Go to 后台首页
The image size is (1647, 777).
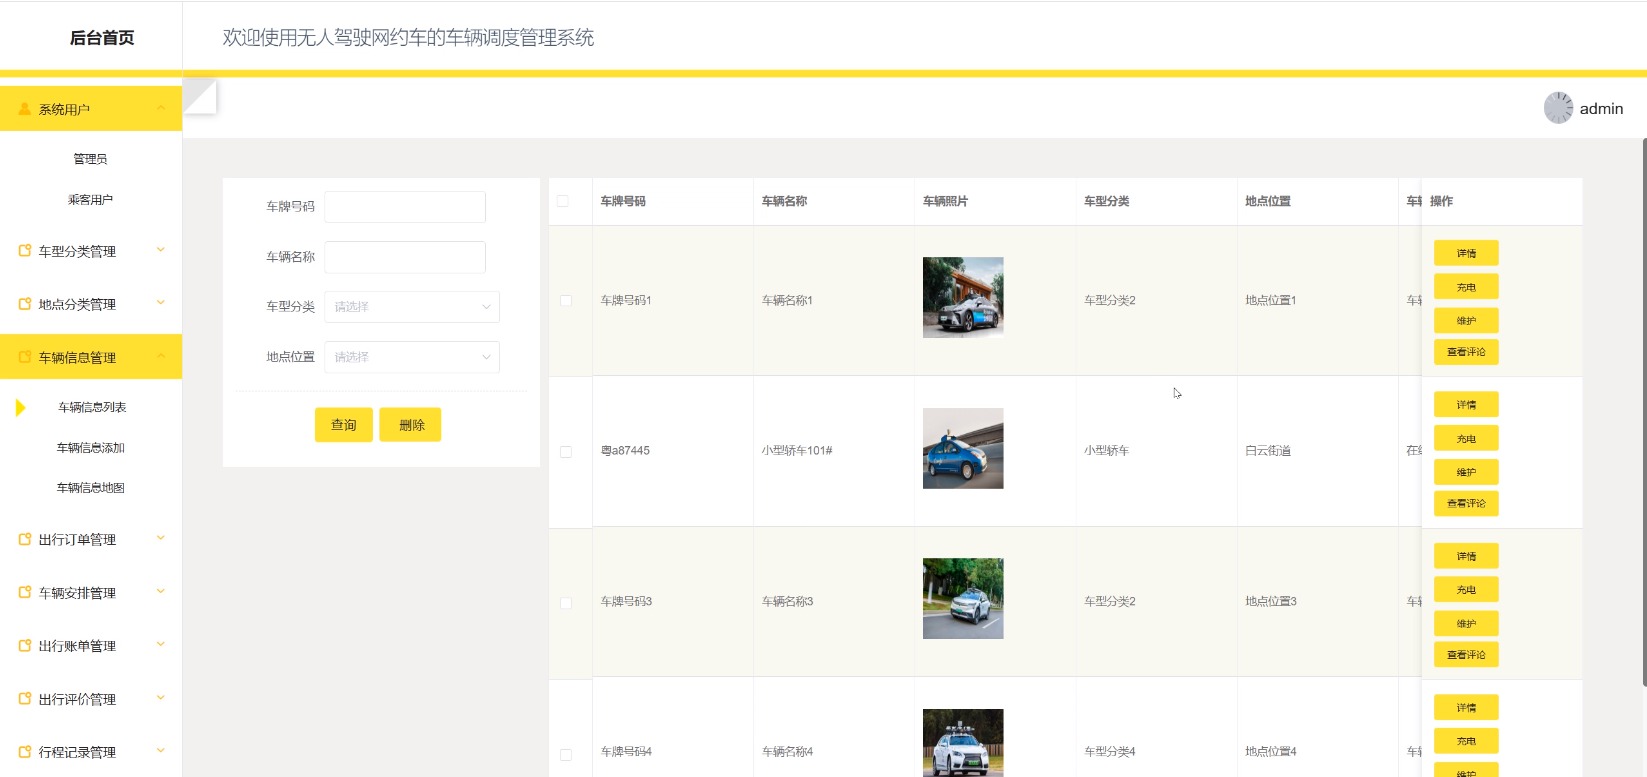point(102,38)
